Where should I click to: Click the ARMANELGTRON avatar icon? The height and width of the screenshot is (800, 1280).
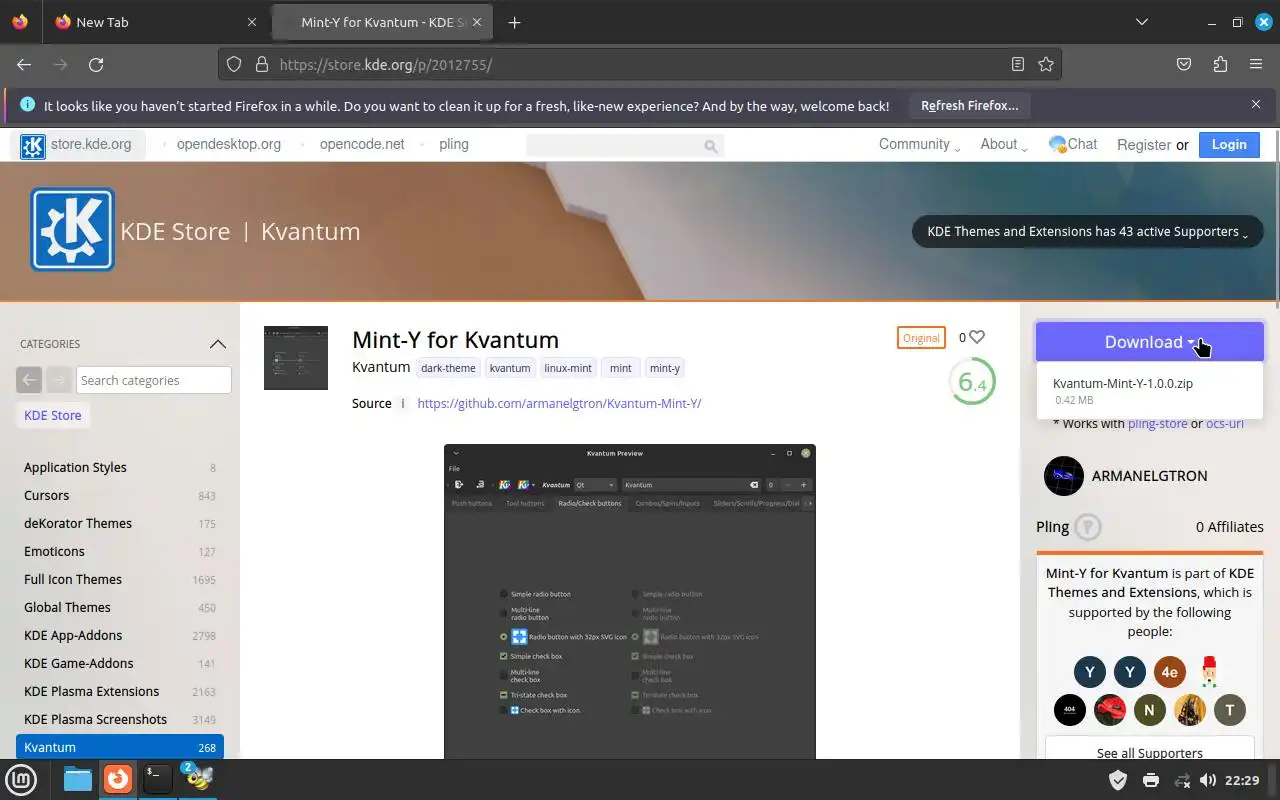(x=1064, y=476)
